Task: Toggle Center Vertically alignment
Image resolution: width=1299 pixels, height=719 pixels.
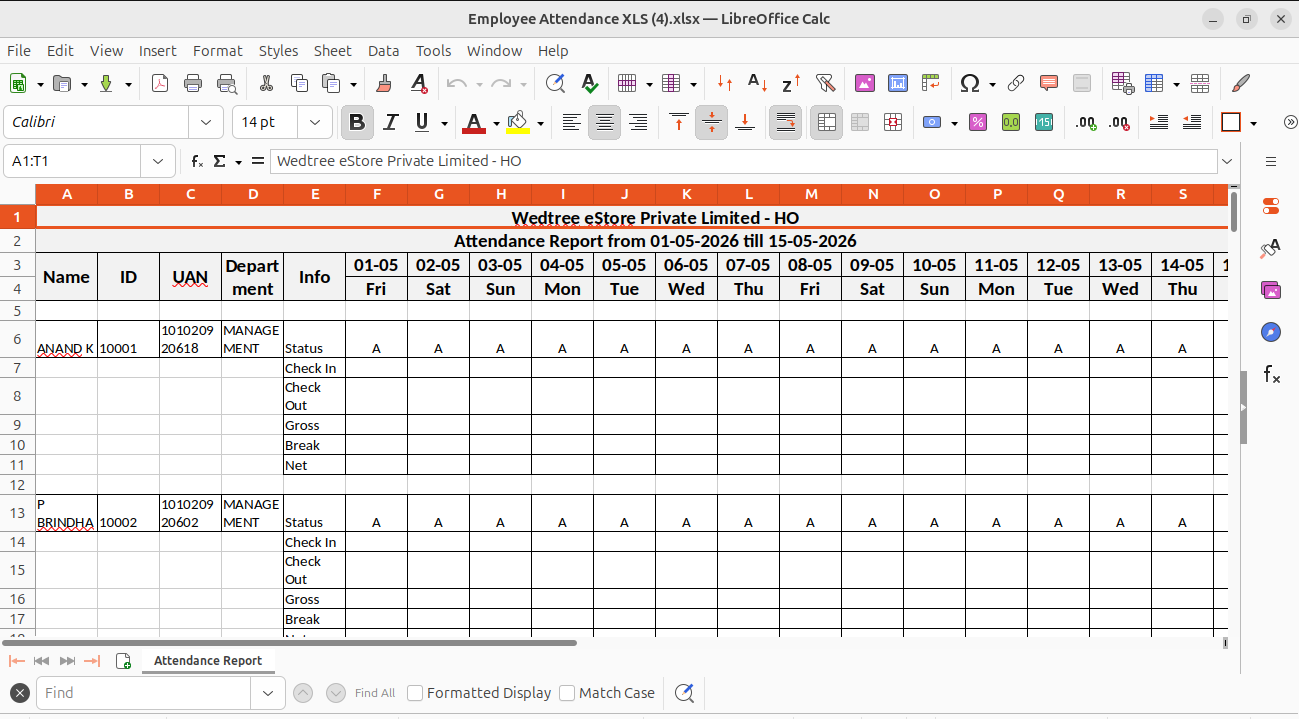Action: click(x=711, y=123)
